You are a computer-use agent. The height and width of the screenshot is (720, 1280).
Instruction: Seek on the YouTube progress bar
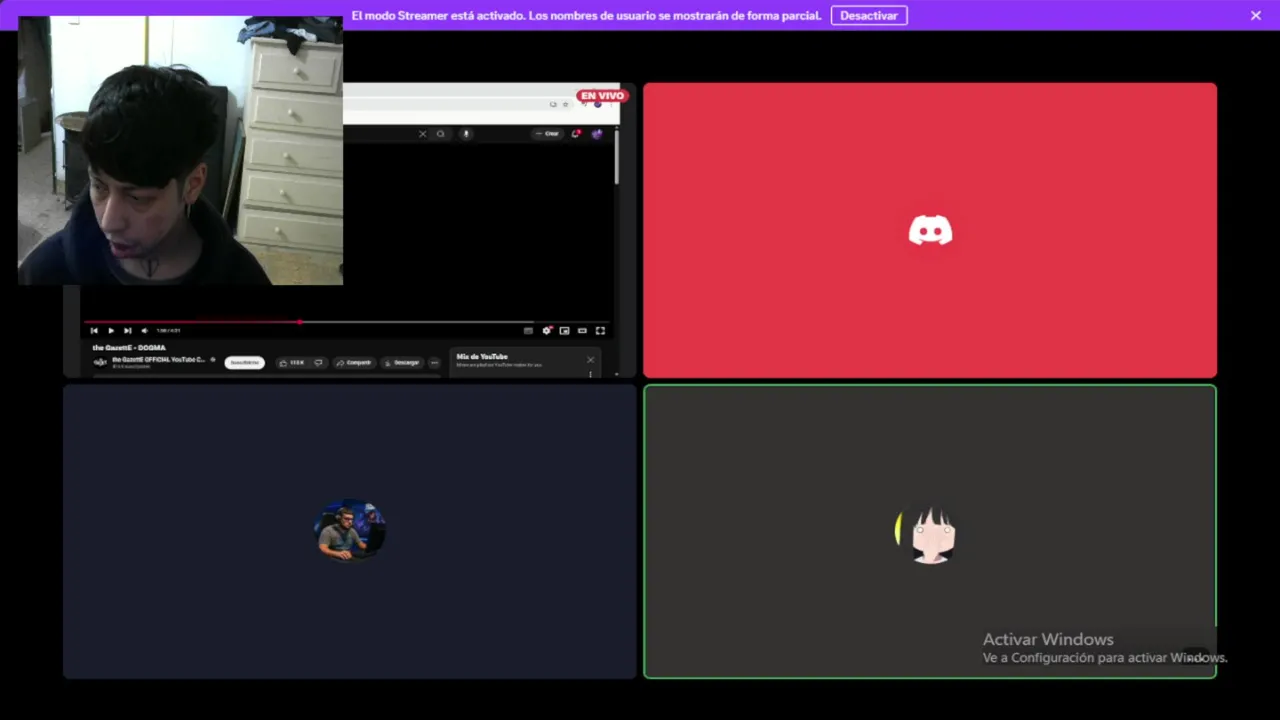click(347, 322)
